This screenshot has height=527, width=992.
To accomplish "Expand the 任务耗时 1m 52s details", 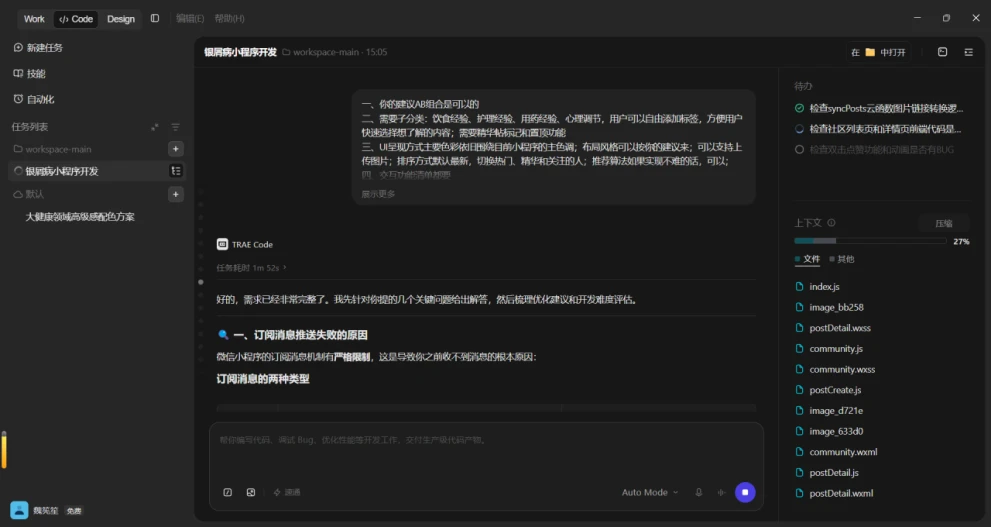I will tap(251, 268).
